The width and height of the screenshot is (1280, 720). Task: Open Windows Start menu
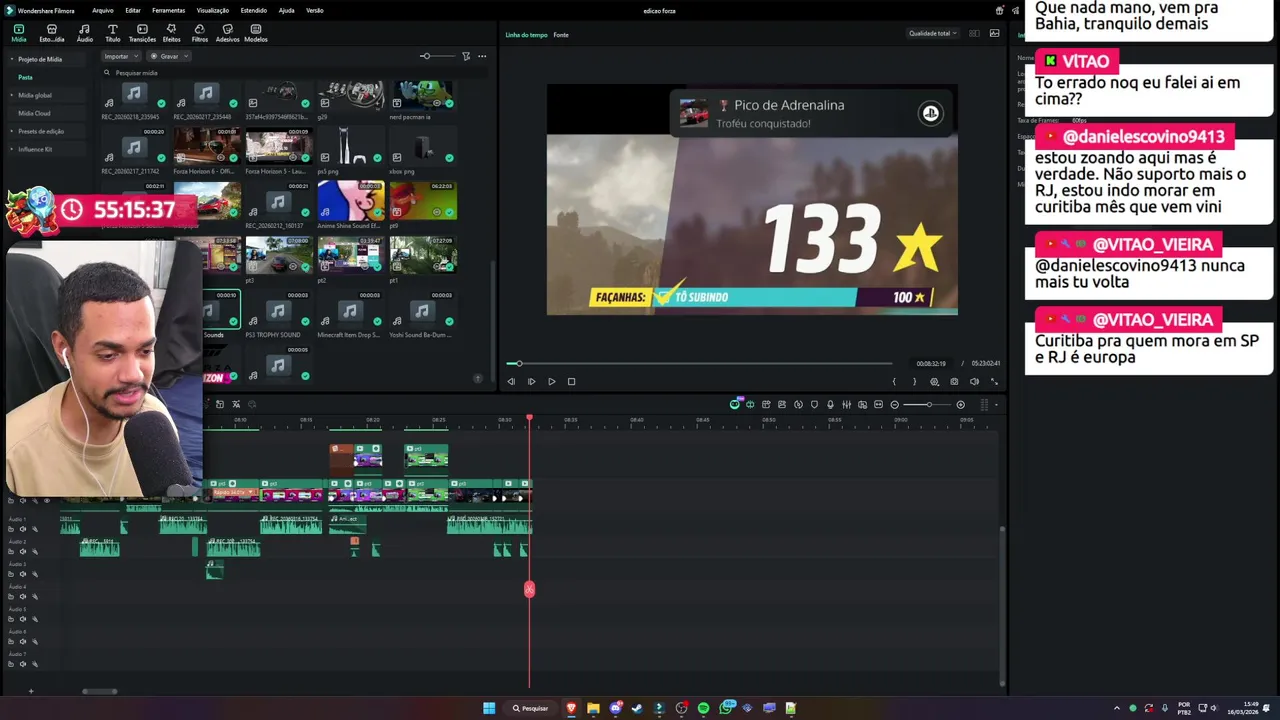click(x=489, y=708)
